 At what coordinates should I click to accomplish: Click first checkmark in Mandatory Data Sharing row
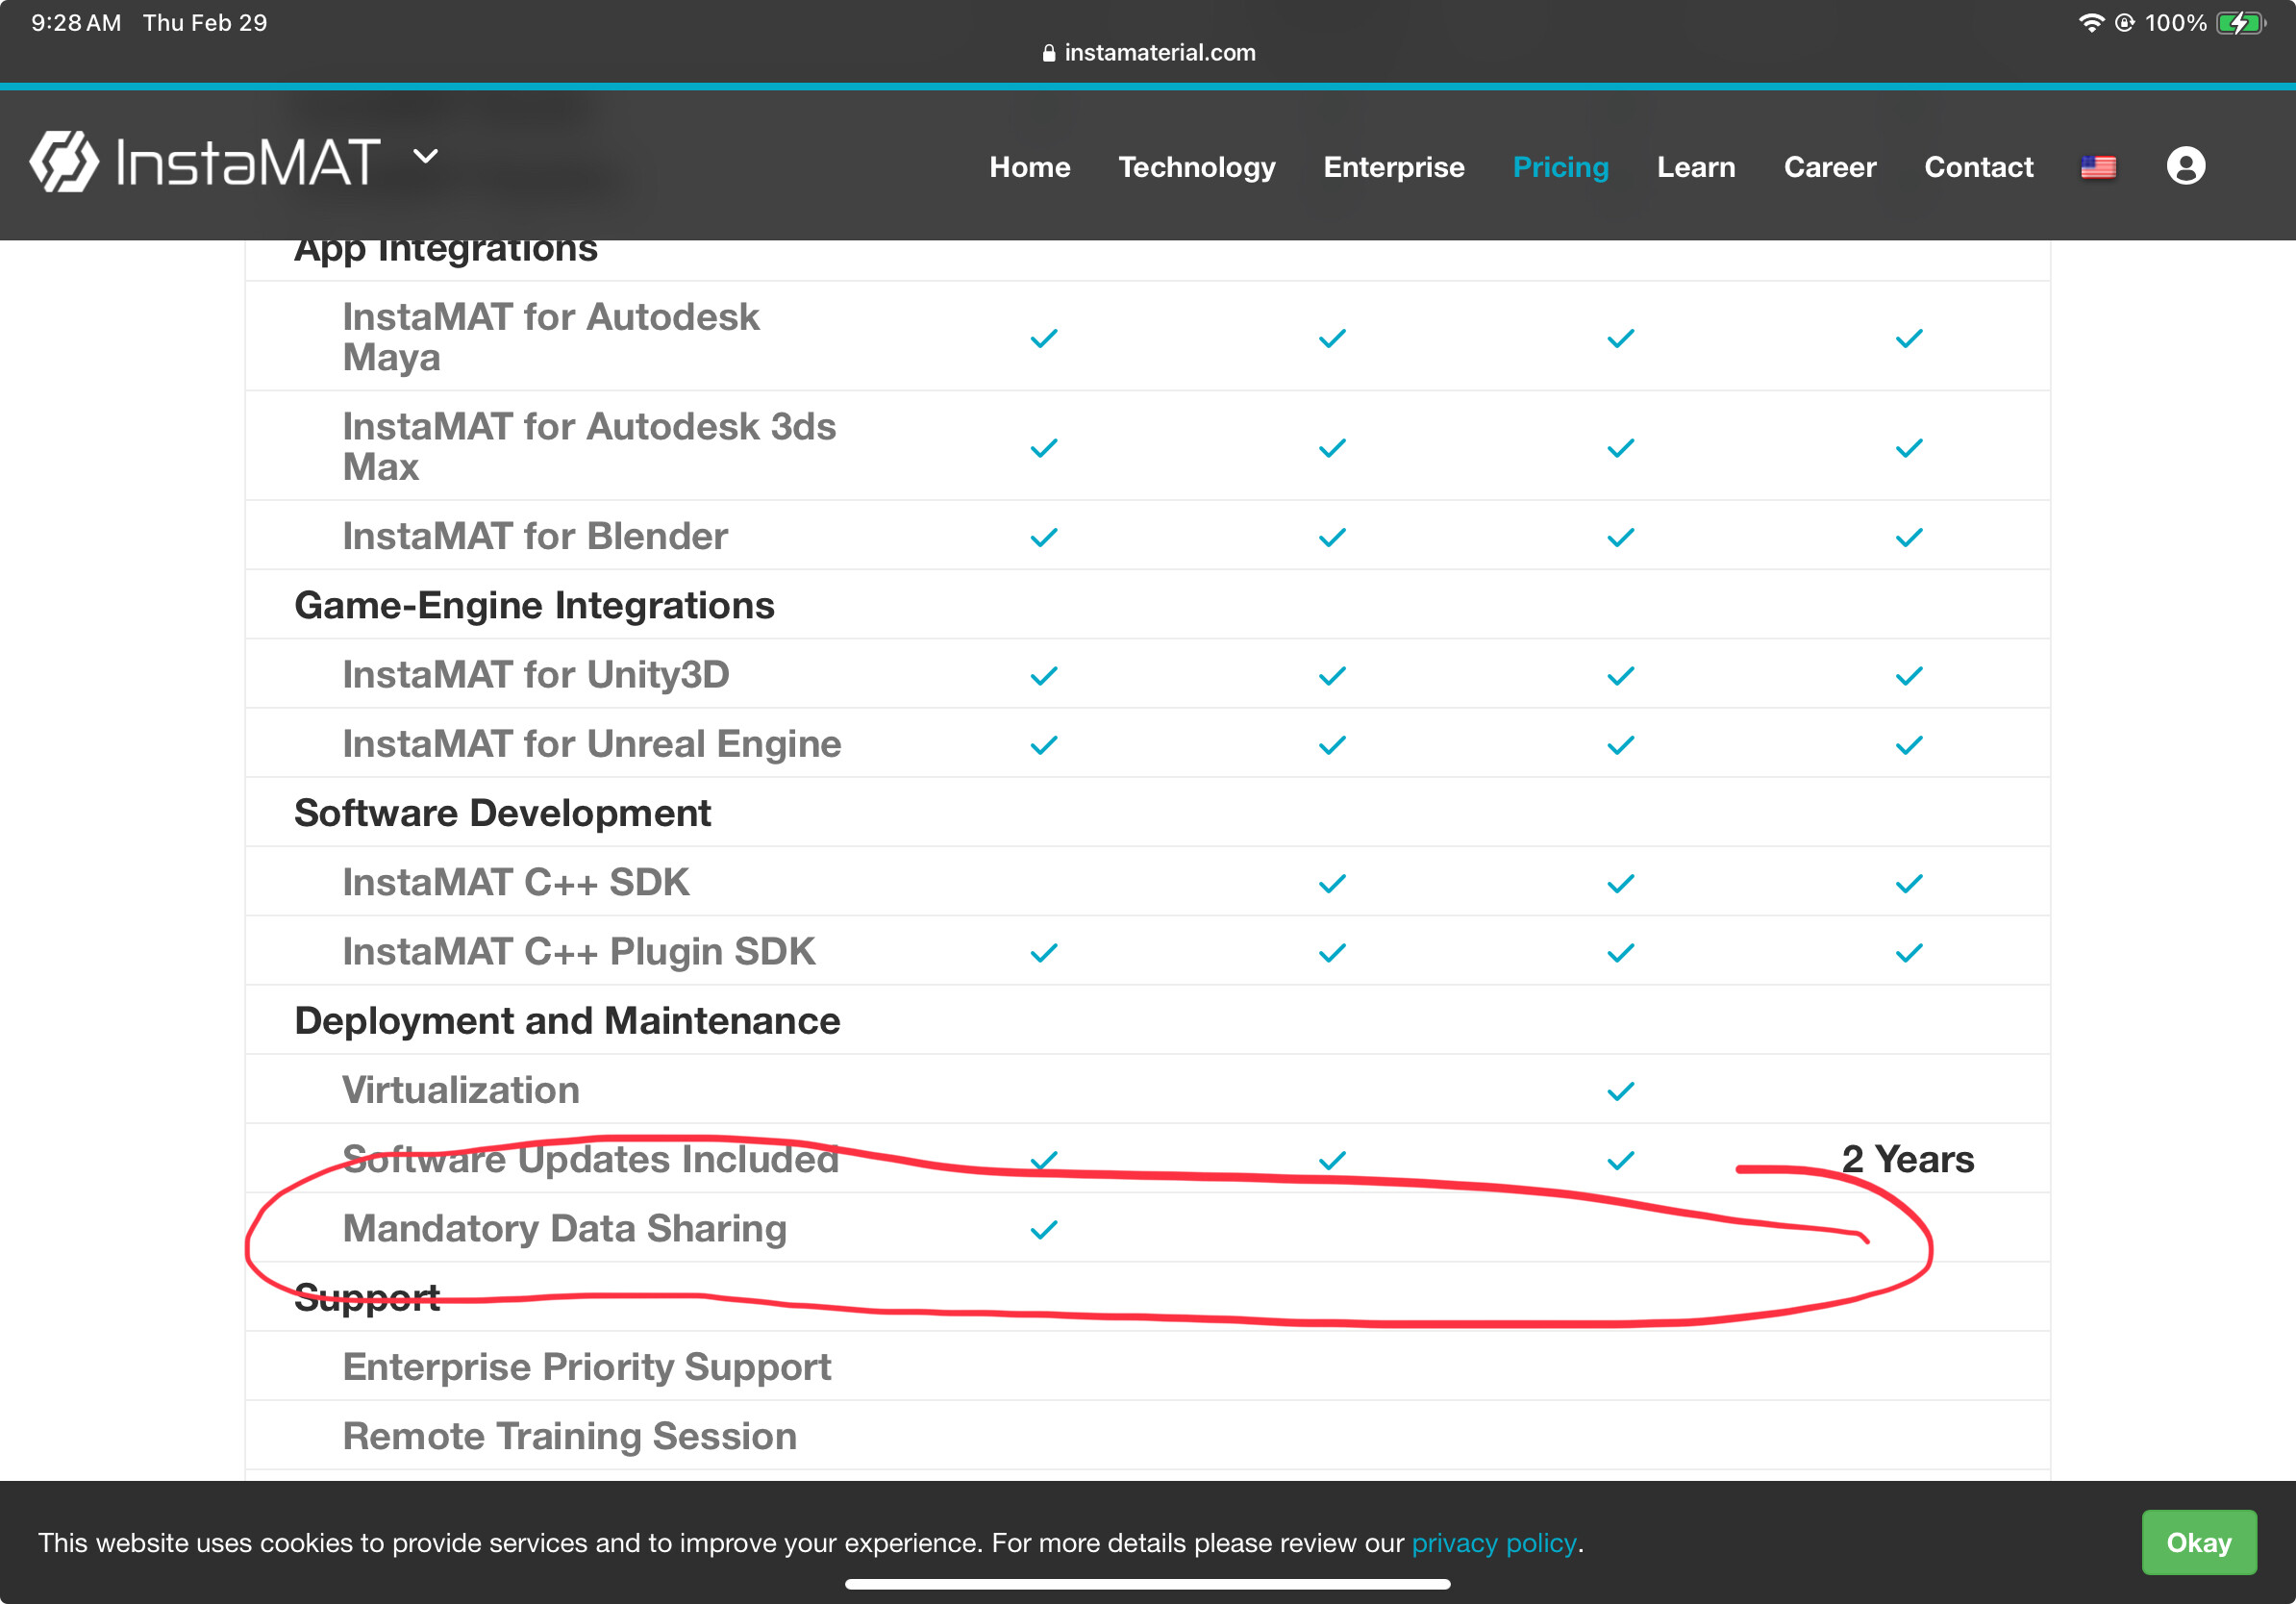point(1043,1229)
